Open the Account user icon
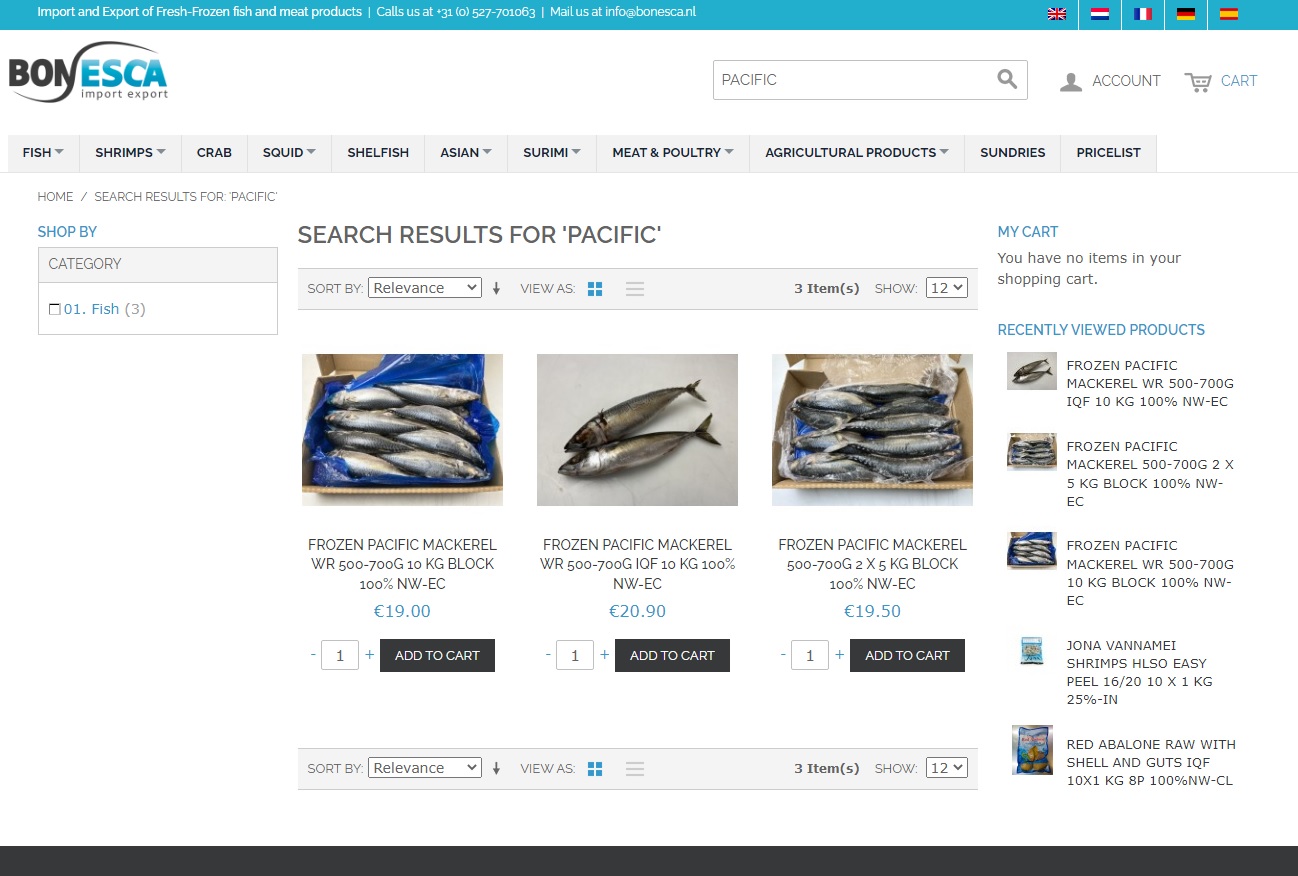1298x876 pixels. 1071,82
